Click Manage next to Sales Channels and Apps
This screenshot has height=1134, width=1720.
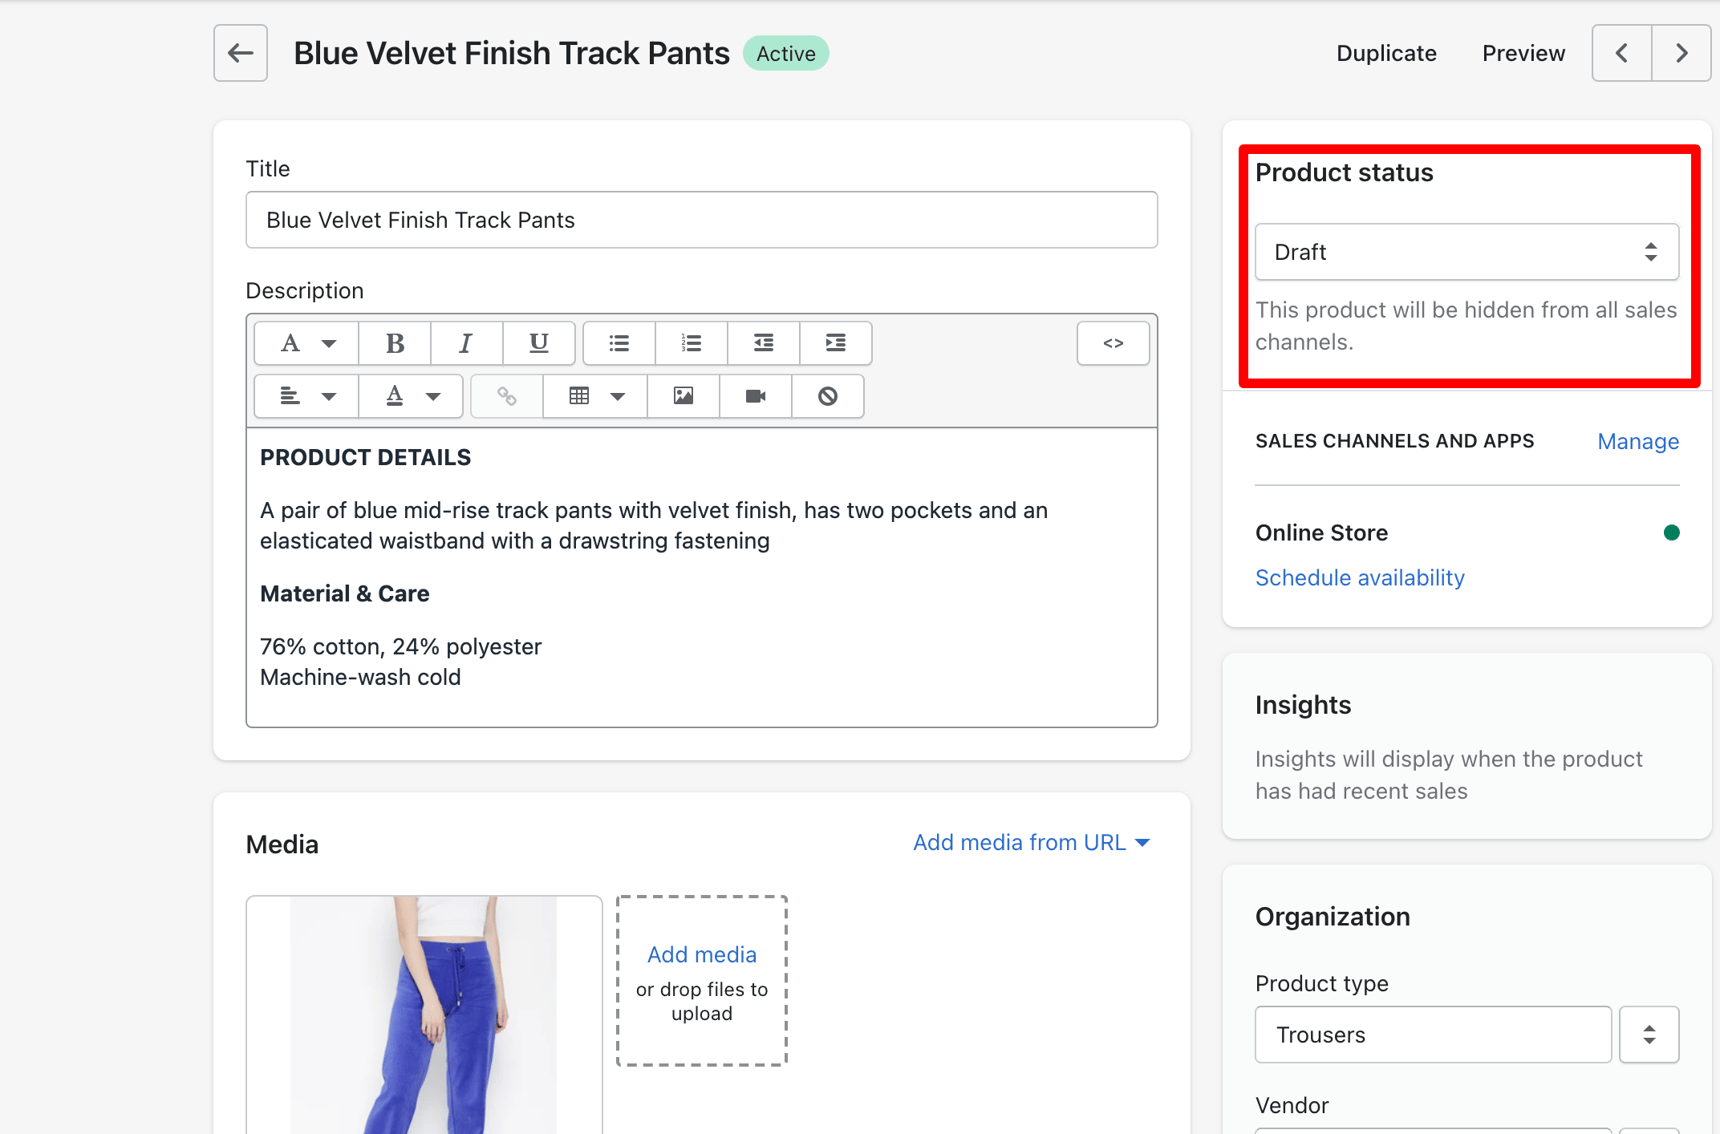[1637, 441]
